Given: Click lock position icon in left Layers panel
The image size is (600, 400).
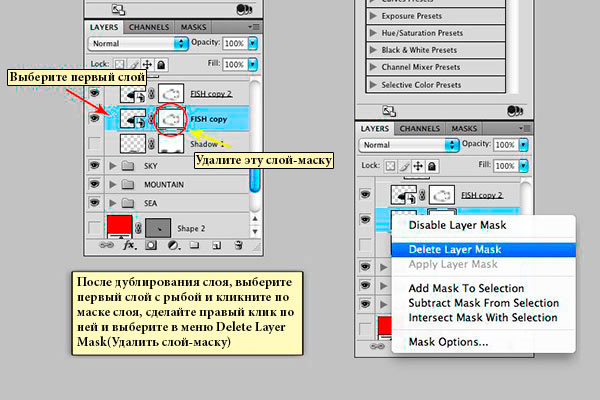Looking at the screenshot, I should click(147, 64).
